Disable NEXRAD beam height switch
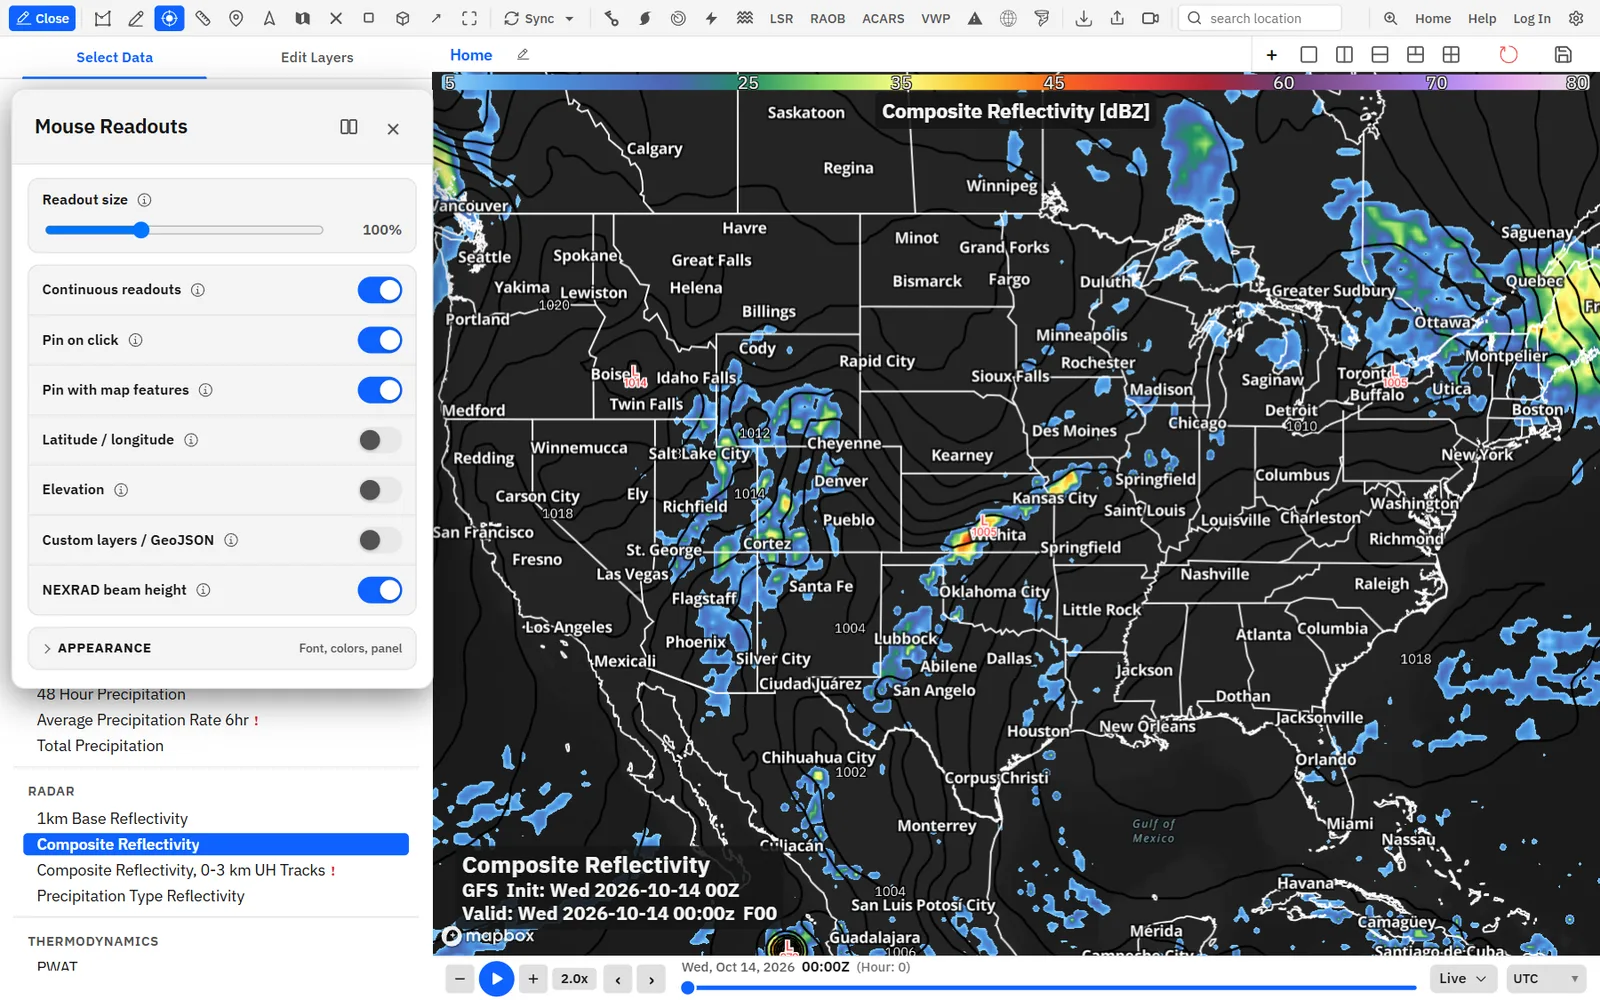The height and width of the screenshot is (1000, 1600). [x=380, y=590]
